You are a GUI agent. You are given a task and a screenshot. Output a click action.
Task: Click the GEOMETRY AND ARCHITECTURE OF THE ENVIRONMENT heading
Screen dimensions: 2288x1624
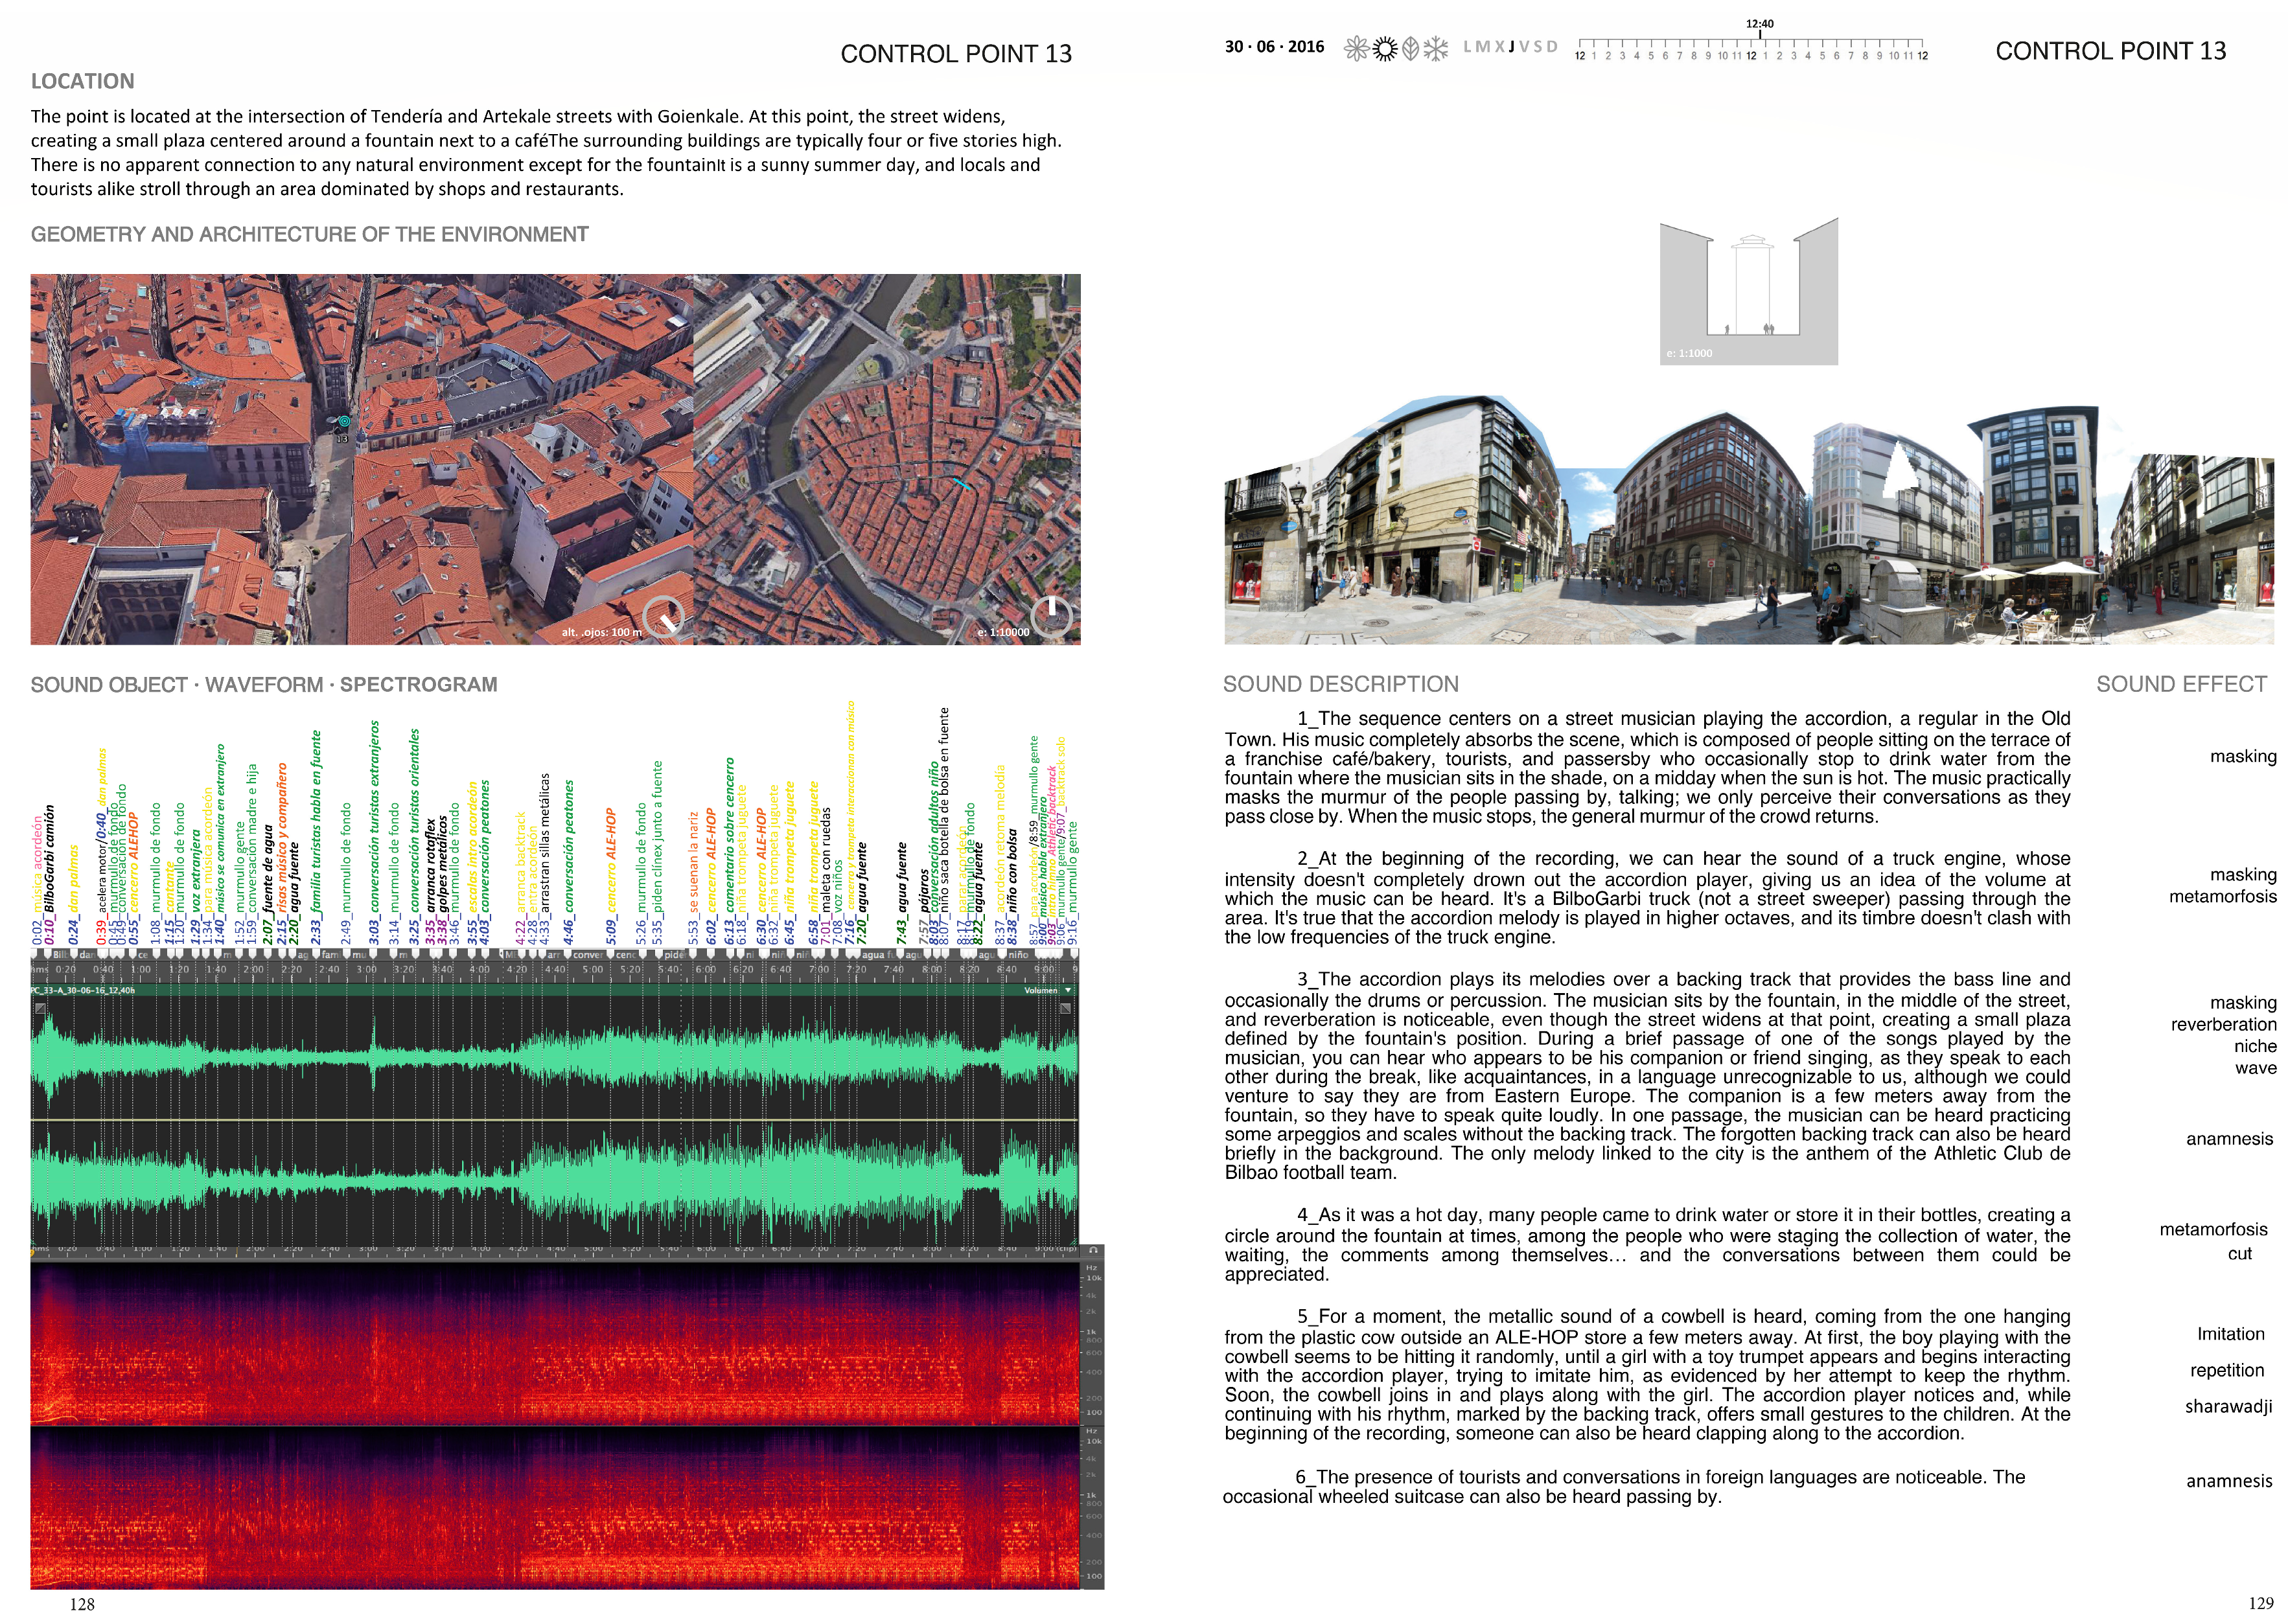[x=309, y=234]
